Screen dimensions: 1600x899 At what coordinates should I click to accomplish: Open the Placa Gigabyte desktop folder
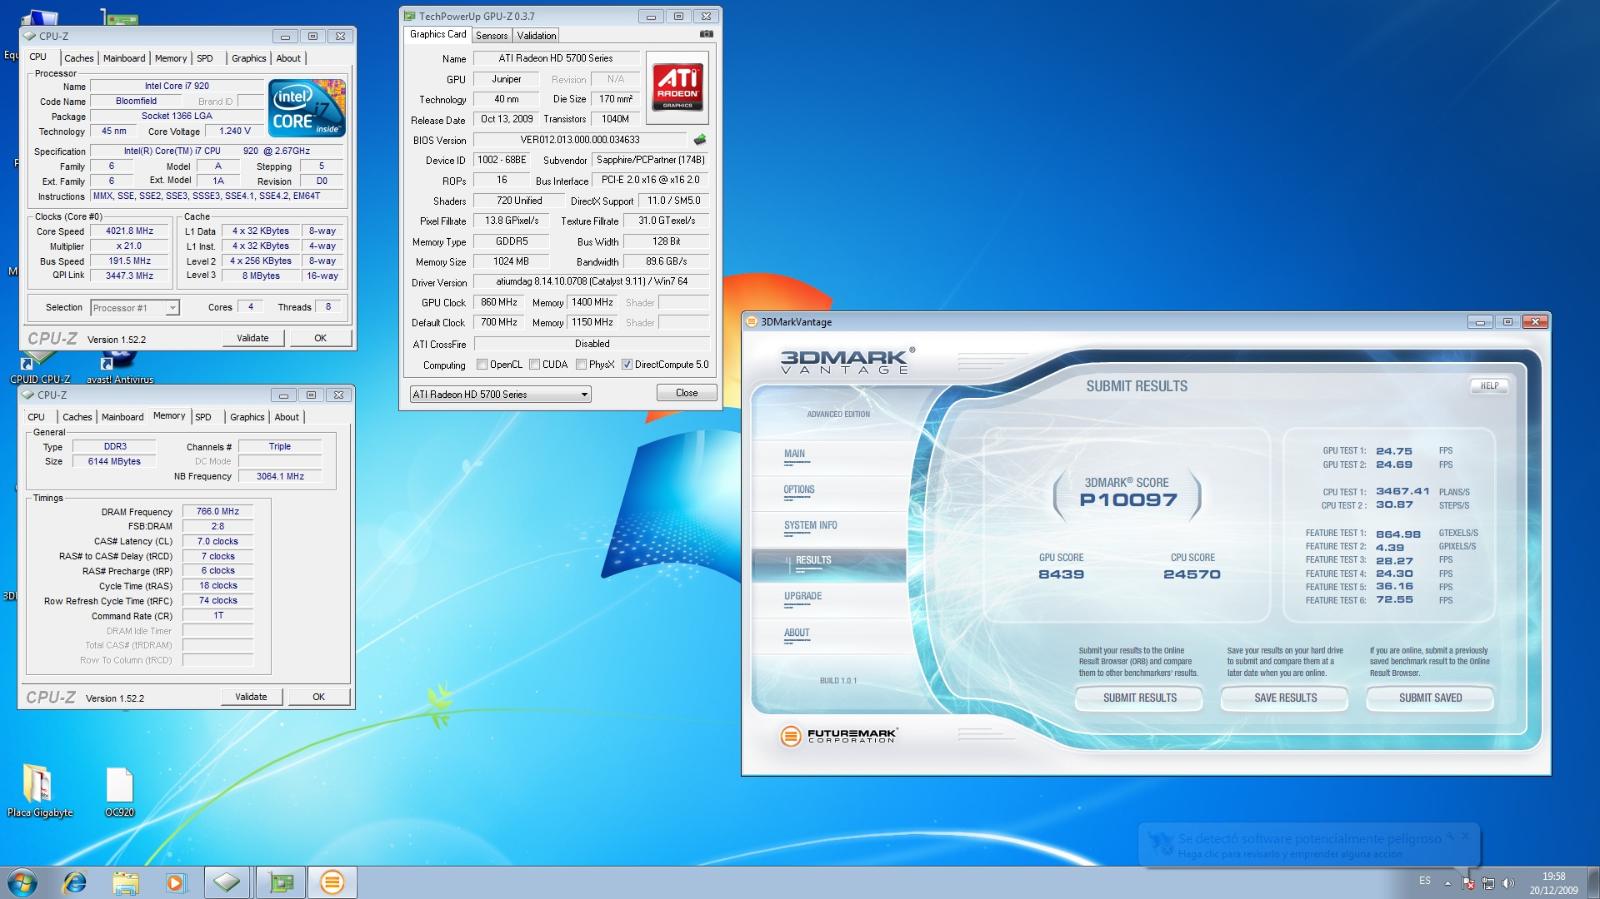(39, 790)
